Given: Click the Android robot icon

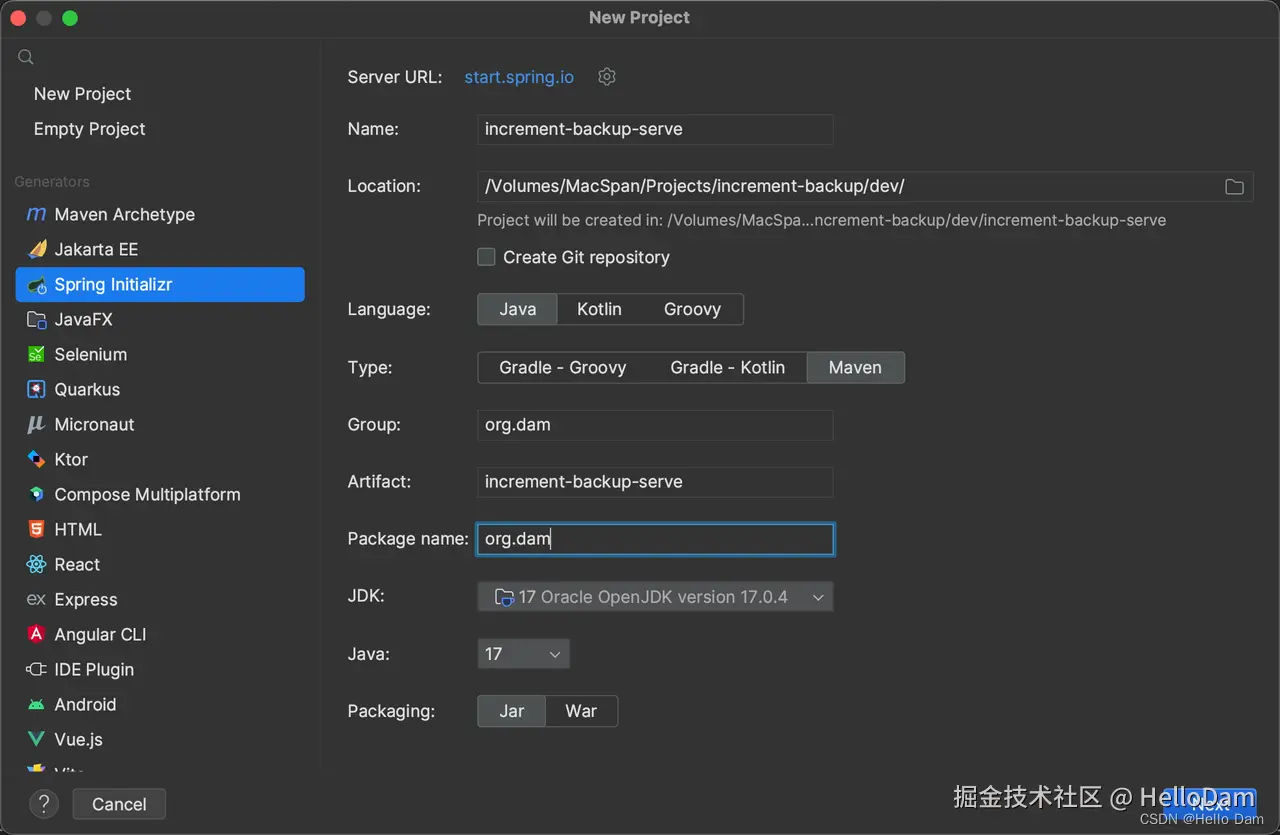Looking at the screenshot, I should tap(36, 704).
